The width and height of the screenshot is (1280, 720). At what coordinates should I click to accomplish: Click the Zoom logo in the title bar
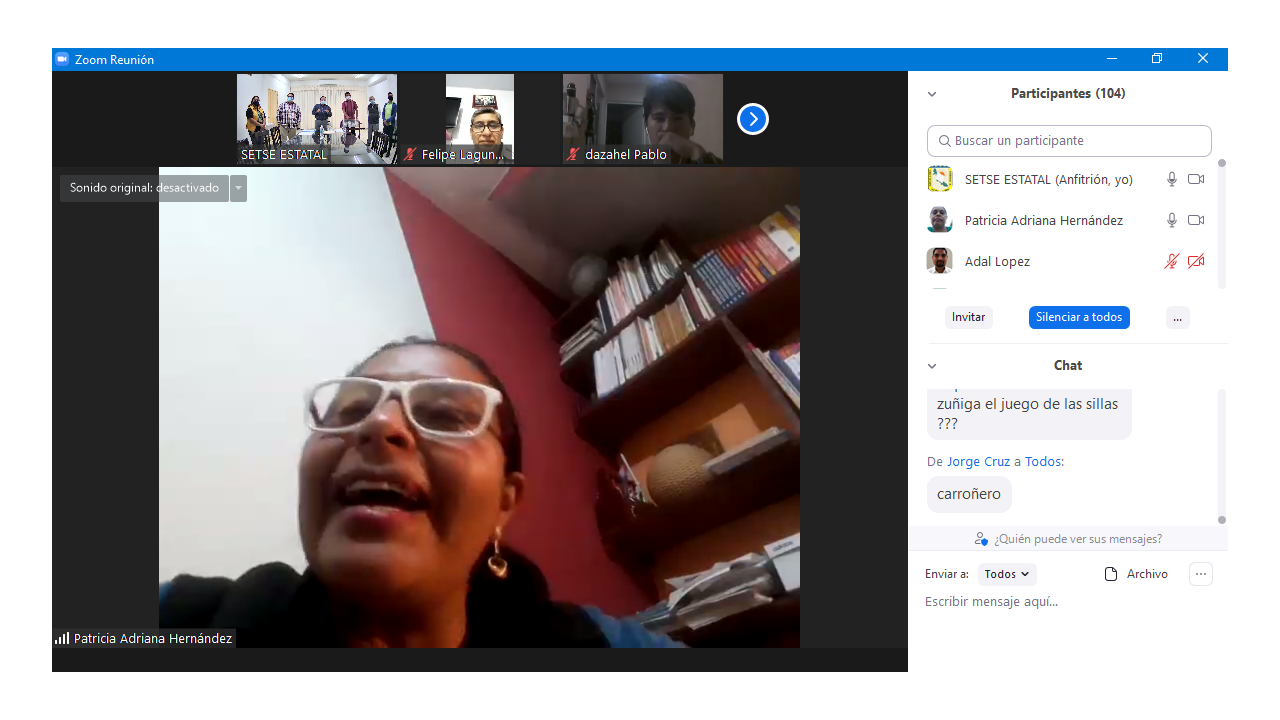click(62, 59)
